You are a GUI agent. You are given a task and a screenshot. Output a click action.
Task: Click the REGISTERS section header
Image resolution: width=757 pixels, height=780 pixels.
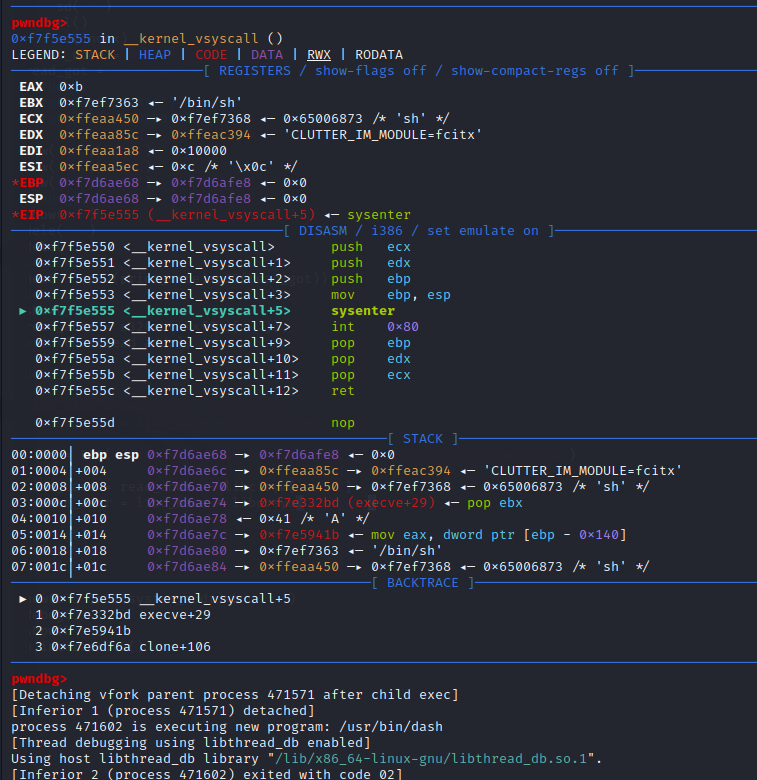[x=419, y=71]
